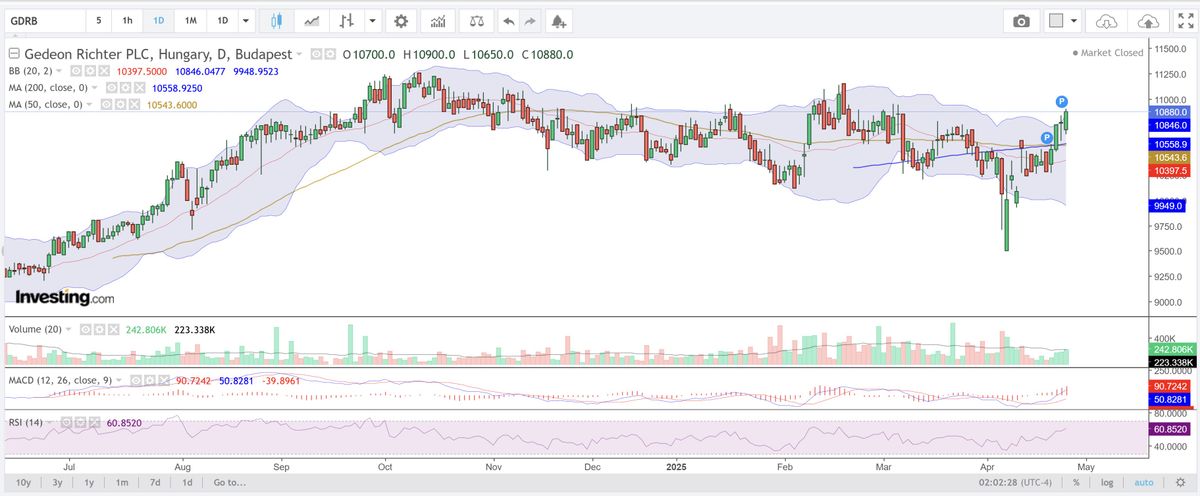Open chart properties gear icon
Image resolution: width=1200 pixels, height=496 pixels.
pos(402,21)
